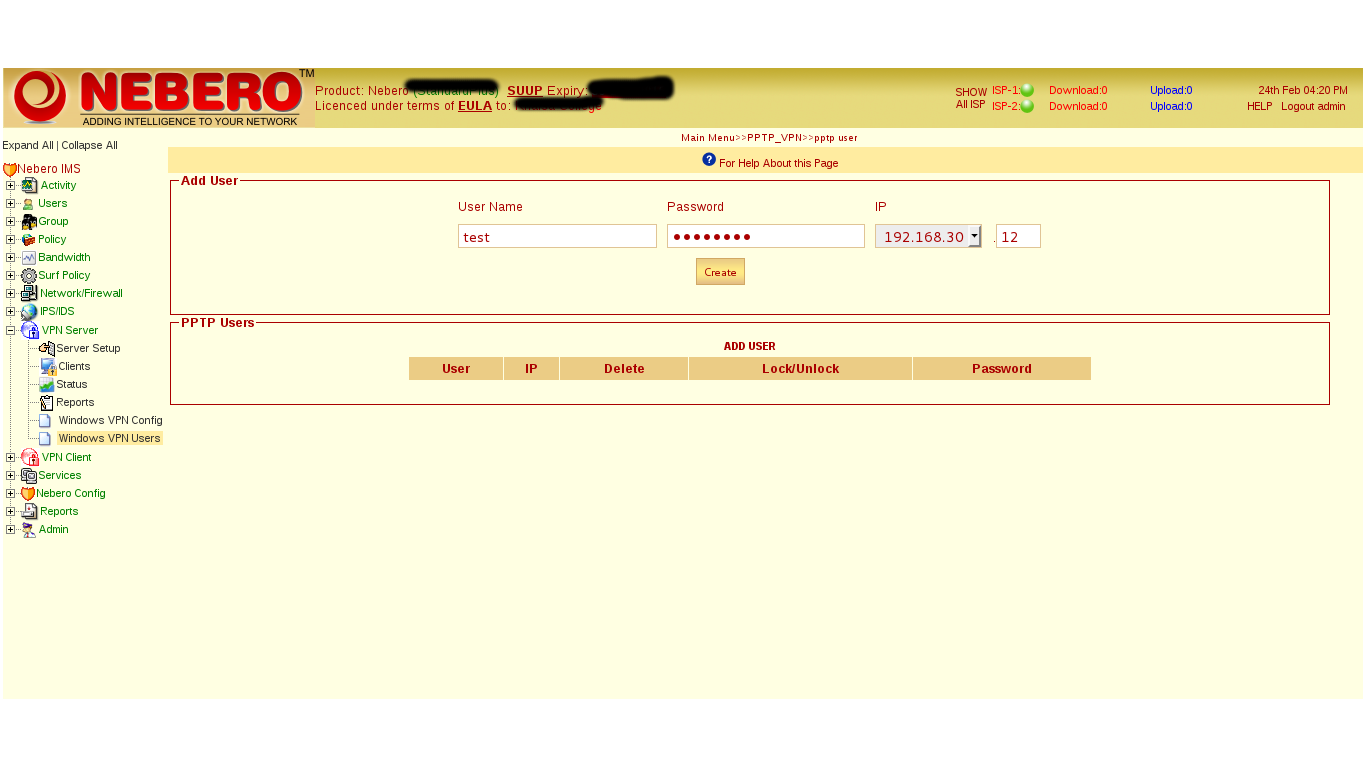Expand the Admin tree node
Viewport: 1366px width, 768px height.
pos(11,530)
